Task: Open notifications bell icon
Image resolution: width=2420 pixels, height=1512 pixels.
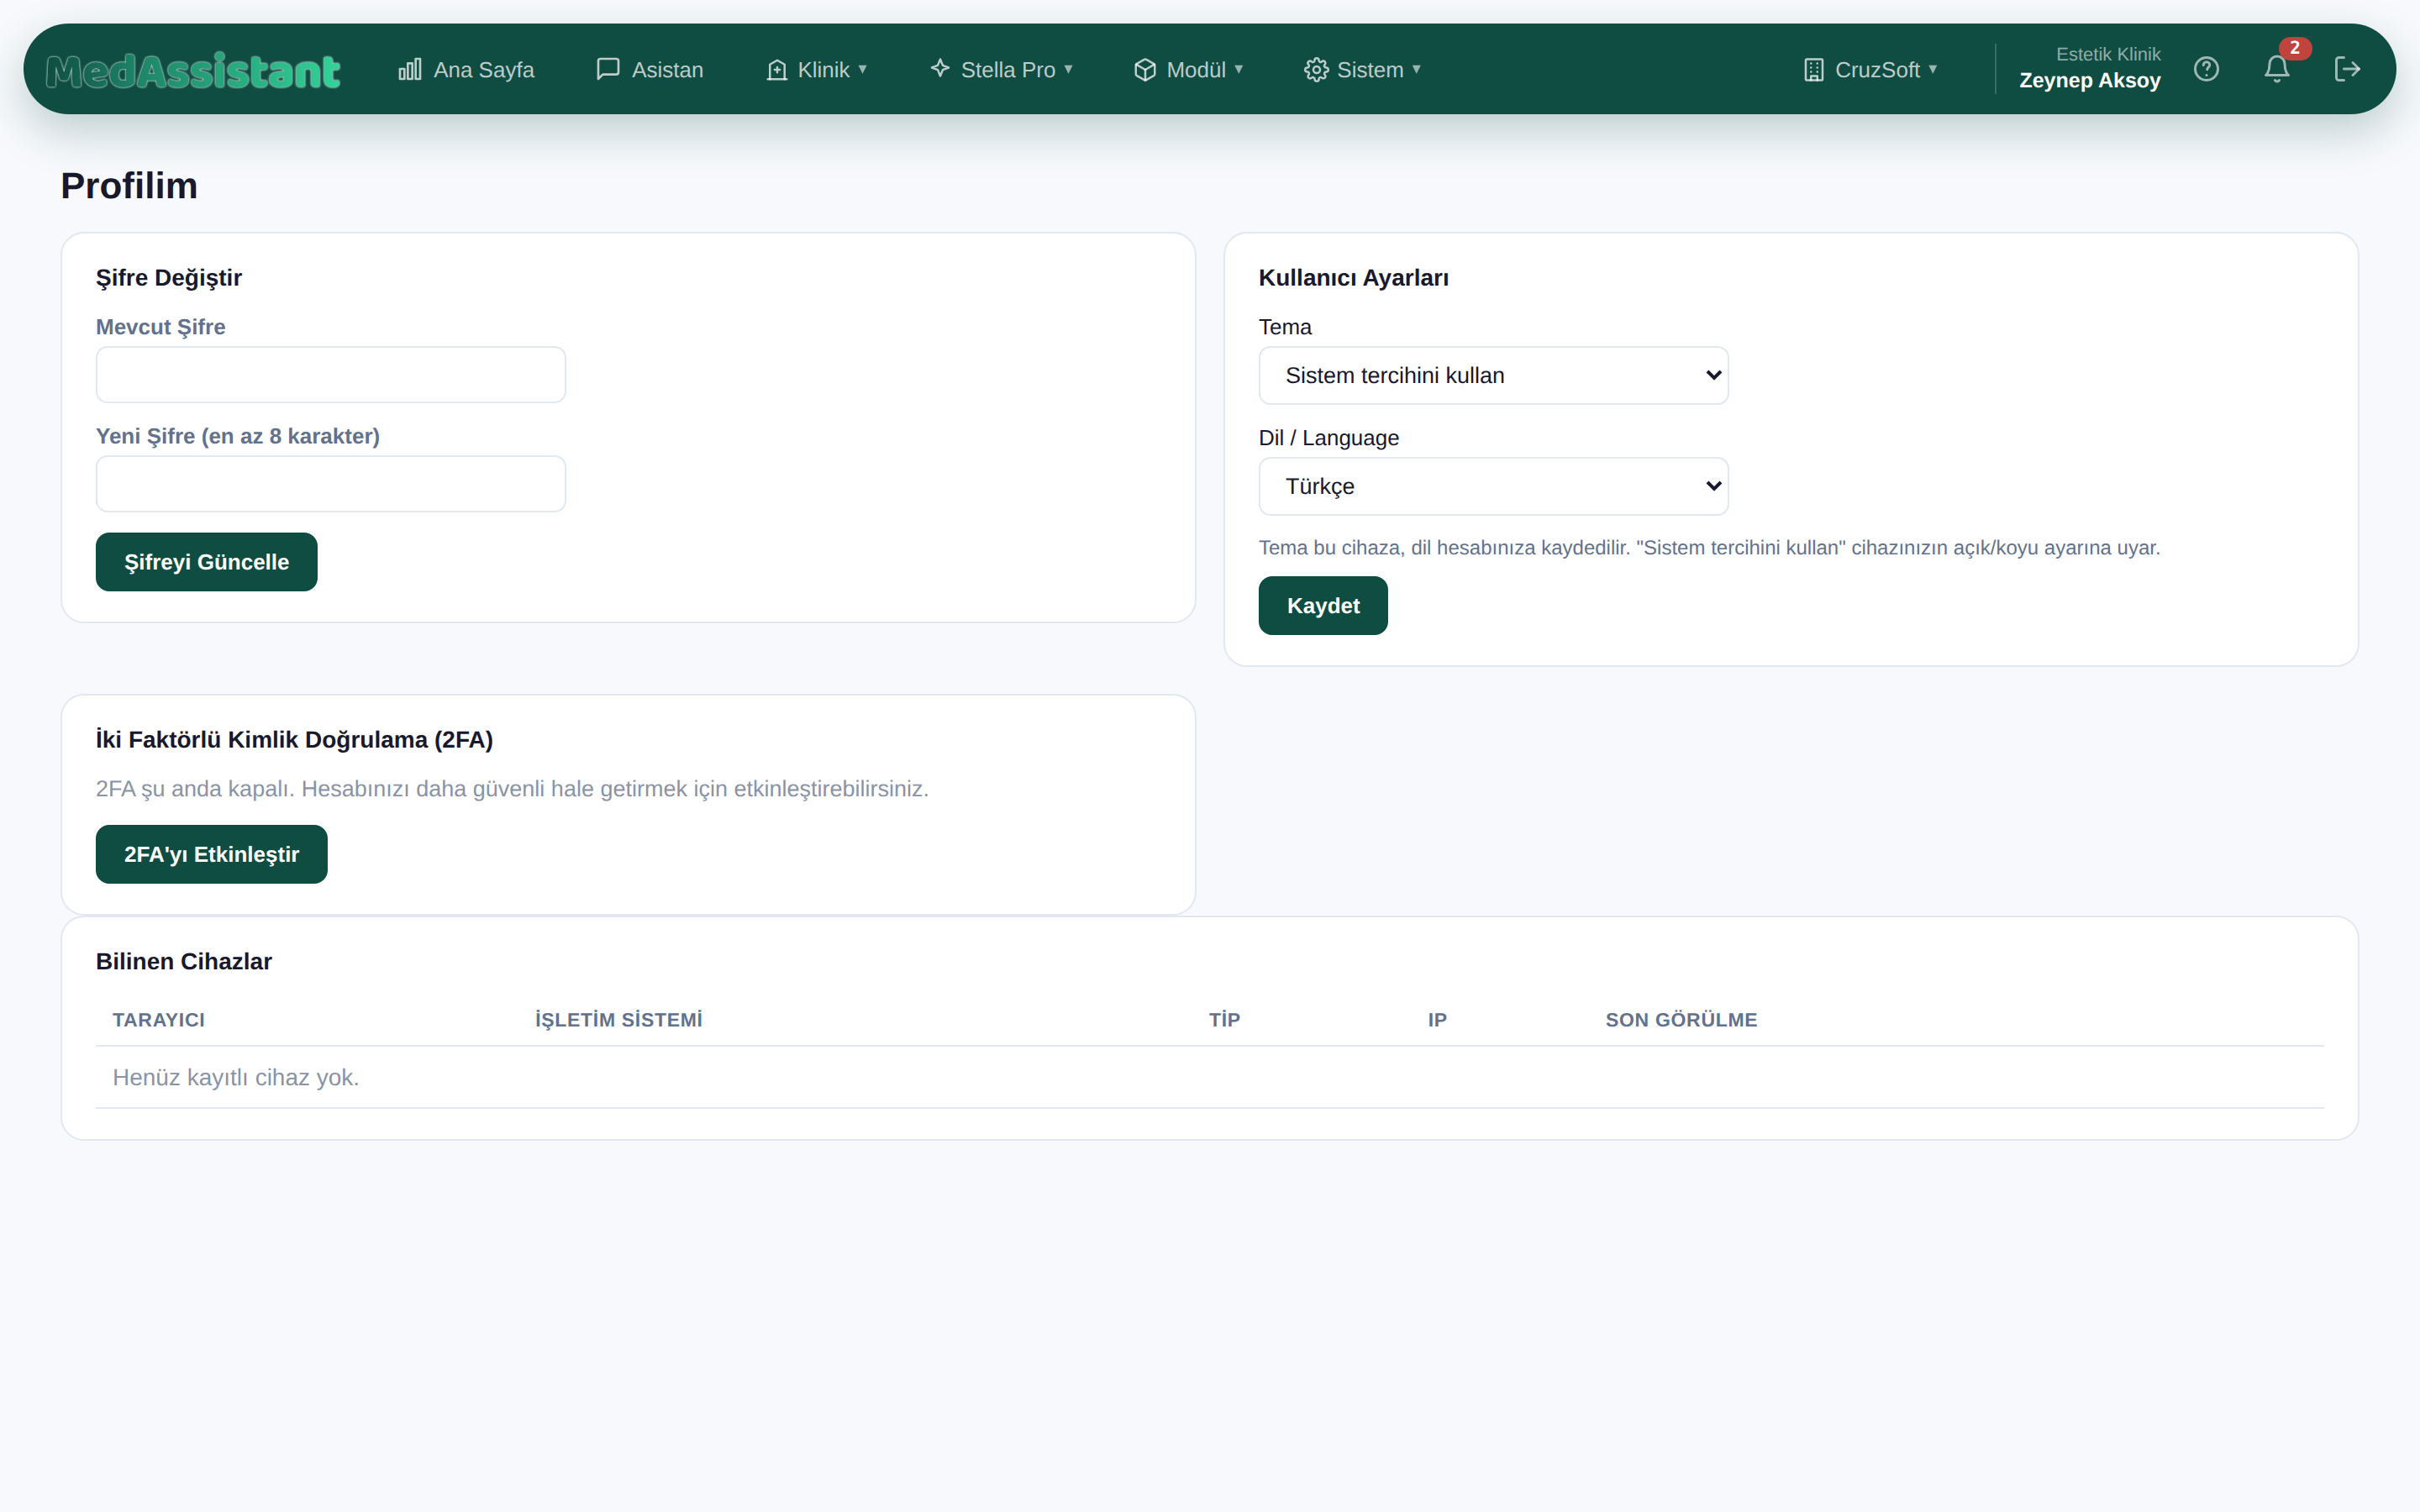Action: 2277,69
